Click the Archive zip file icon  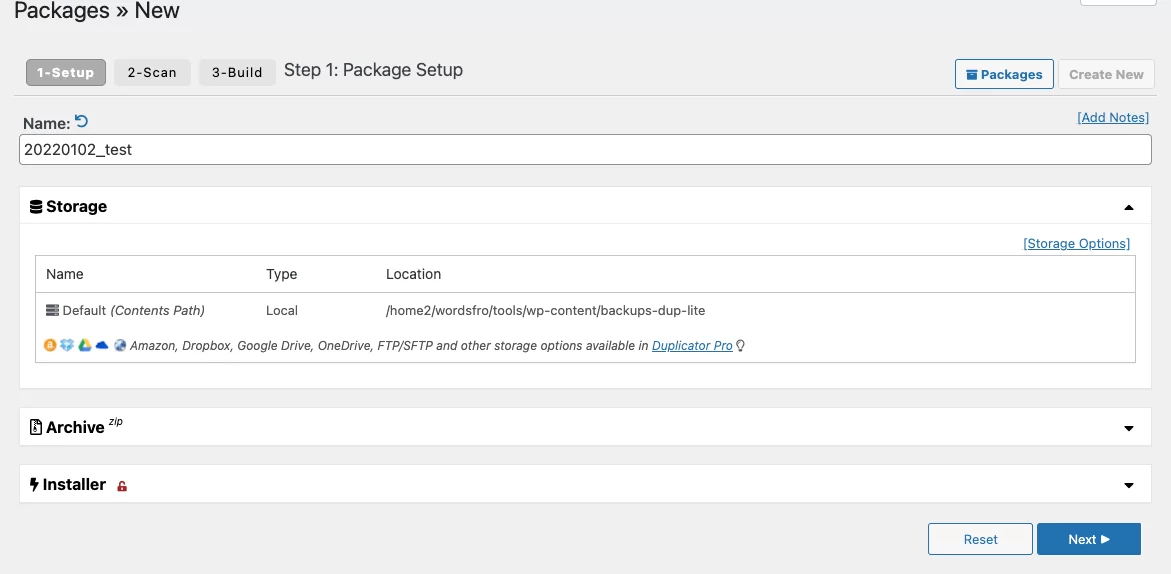pos(35,427)
